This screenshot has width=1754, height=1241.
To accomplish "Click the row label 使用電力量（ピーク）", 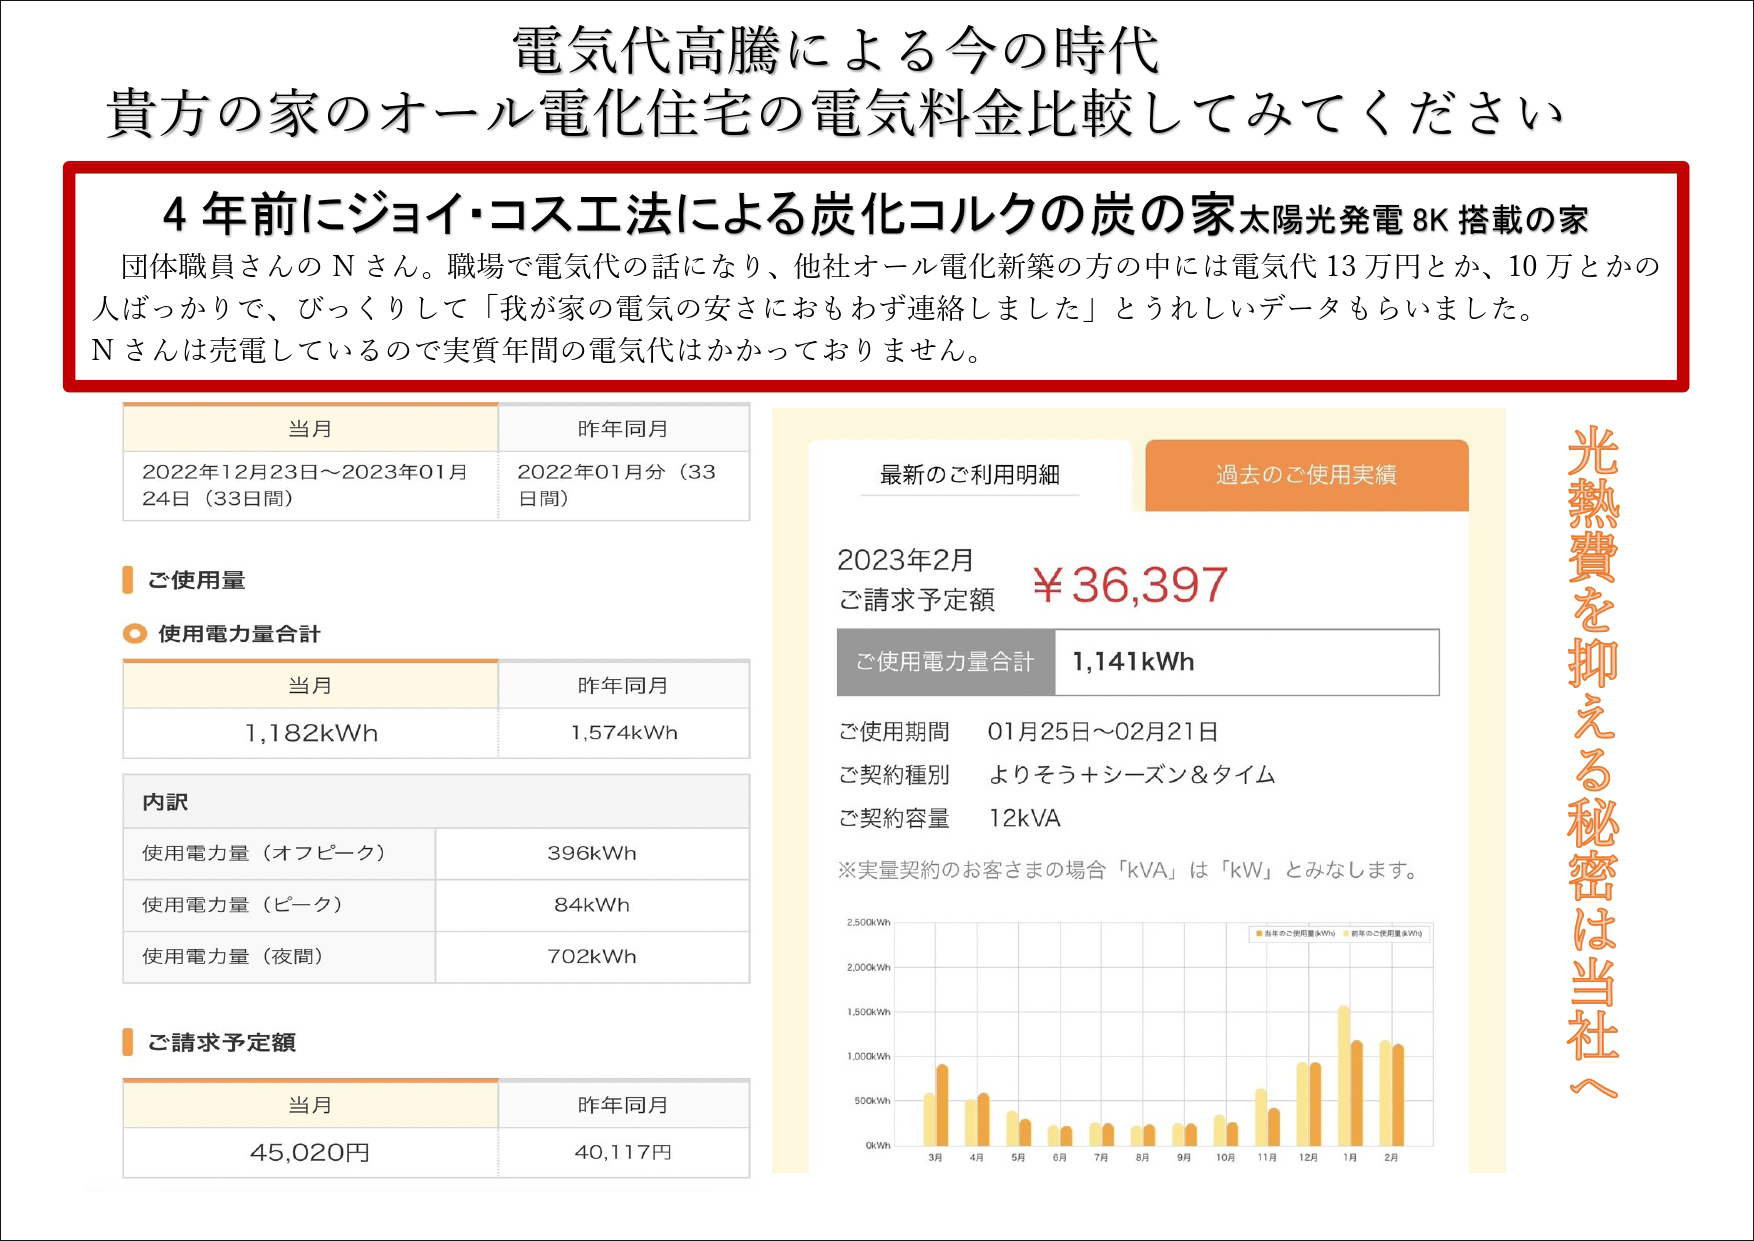I will coord(242,905).
